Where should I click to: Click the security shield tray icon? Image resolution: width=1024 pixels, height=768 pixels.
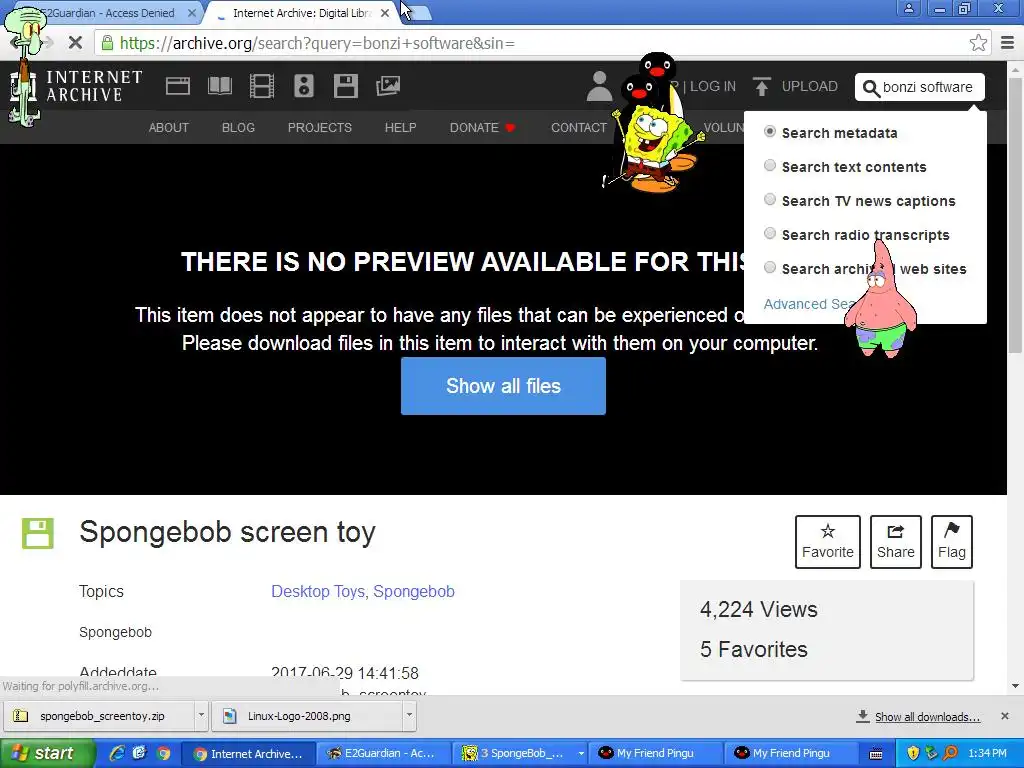pos(913,753)
